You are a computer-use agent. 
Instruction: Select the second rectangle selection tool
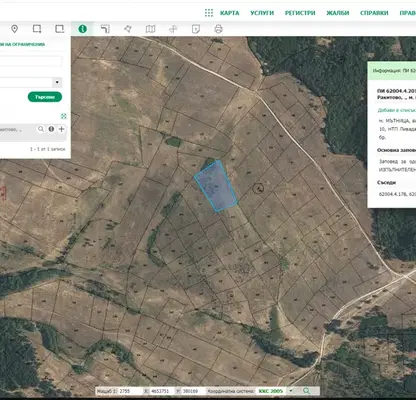60,29
